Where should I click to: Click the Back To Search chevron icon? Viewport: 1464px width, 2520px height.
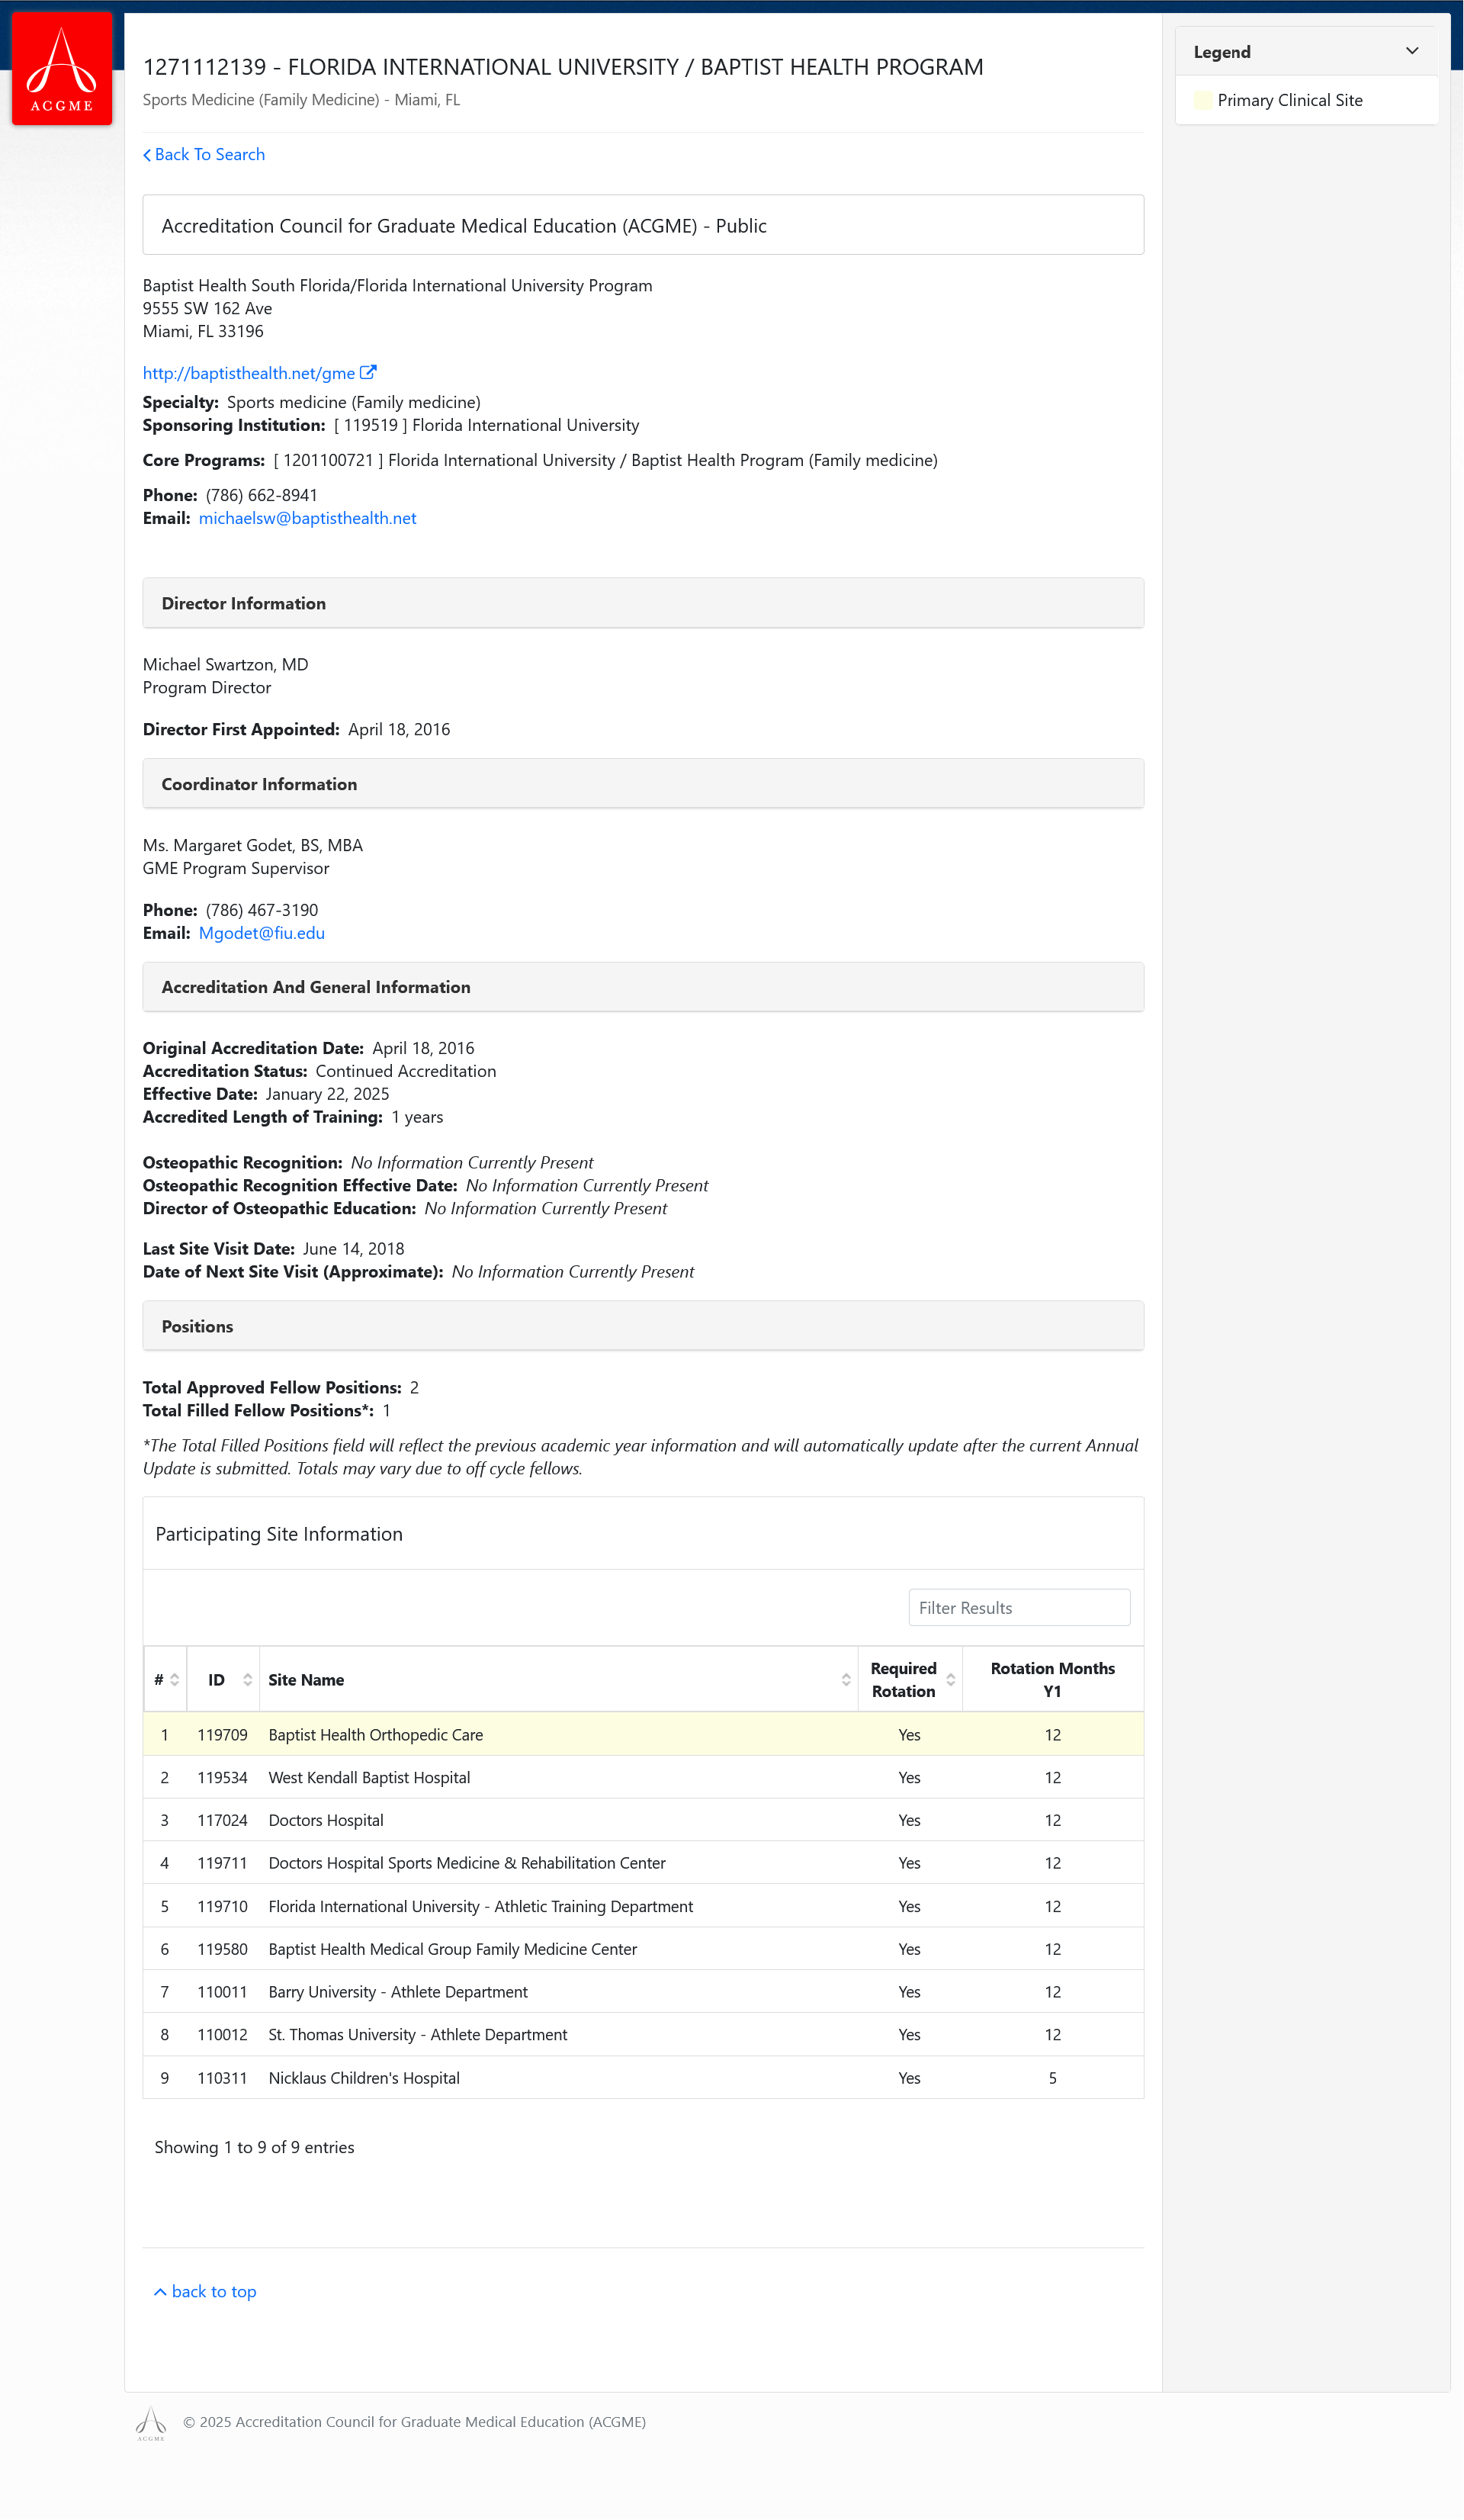(147, 155)
